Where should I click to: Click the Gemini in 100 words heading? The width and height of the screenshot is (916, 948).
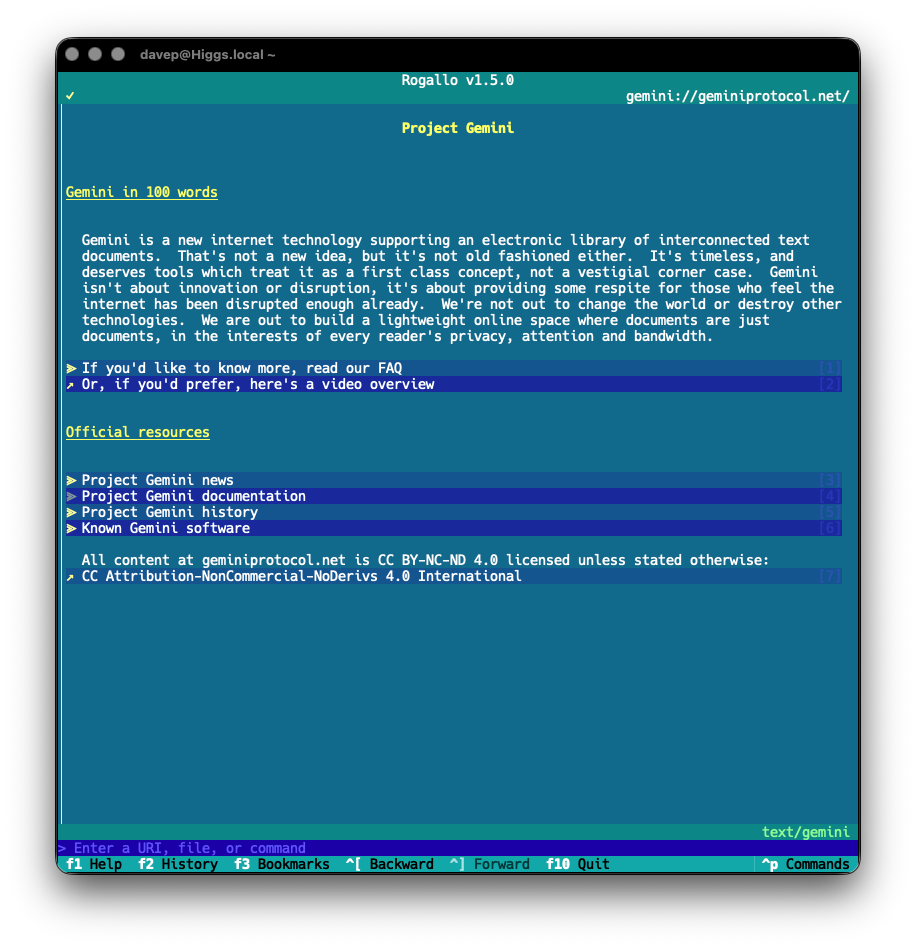(141, 192)
